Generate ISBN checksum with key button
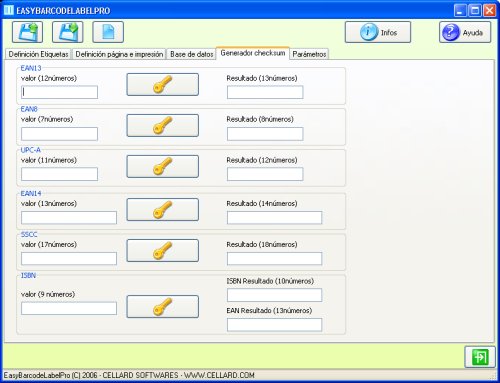 163,306
